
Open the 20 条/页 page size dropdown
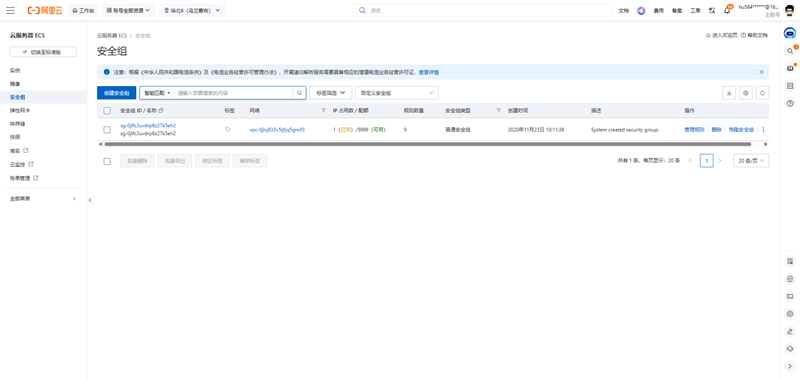pyautogui.click(x=751, y=161)
